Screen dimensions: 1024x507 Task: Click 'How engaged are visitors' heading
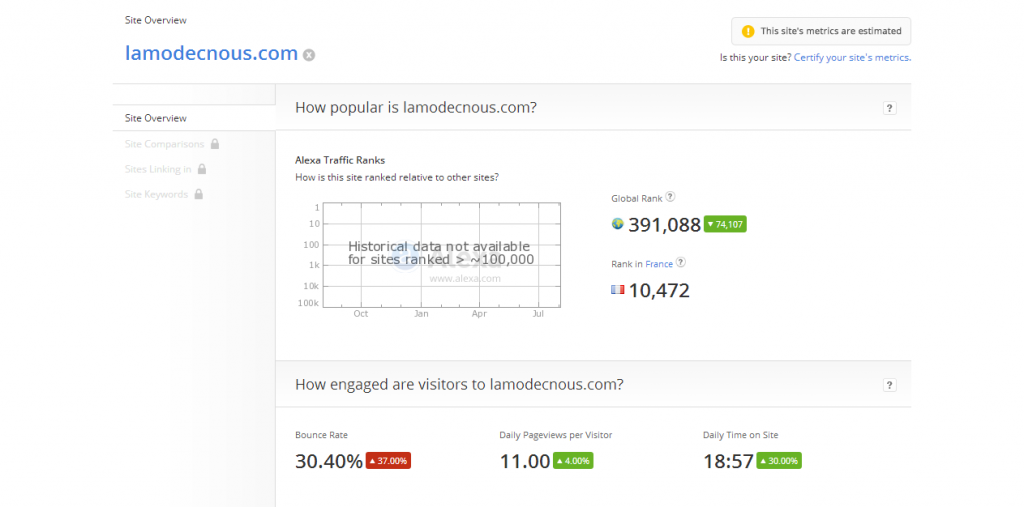459,385
